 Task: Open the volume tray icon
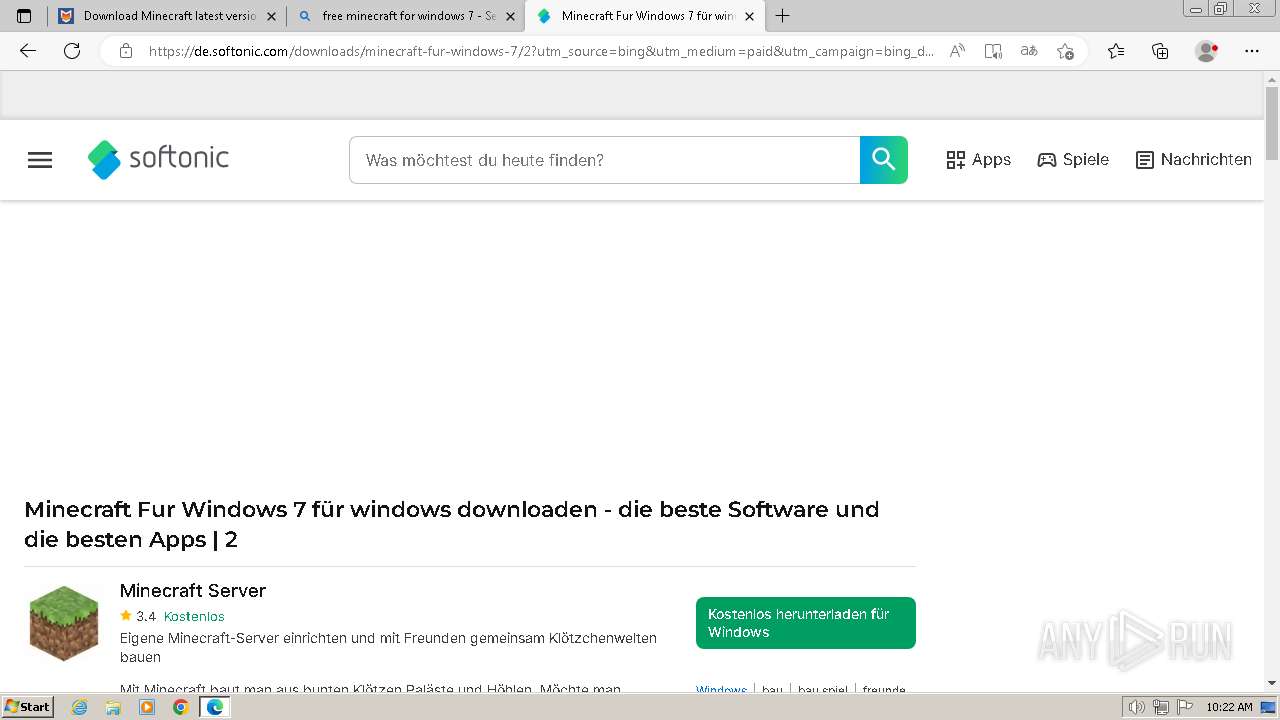click(x=1137, y=707)
